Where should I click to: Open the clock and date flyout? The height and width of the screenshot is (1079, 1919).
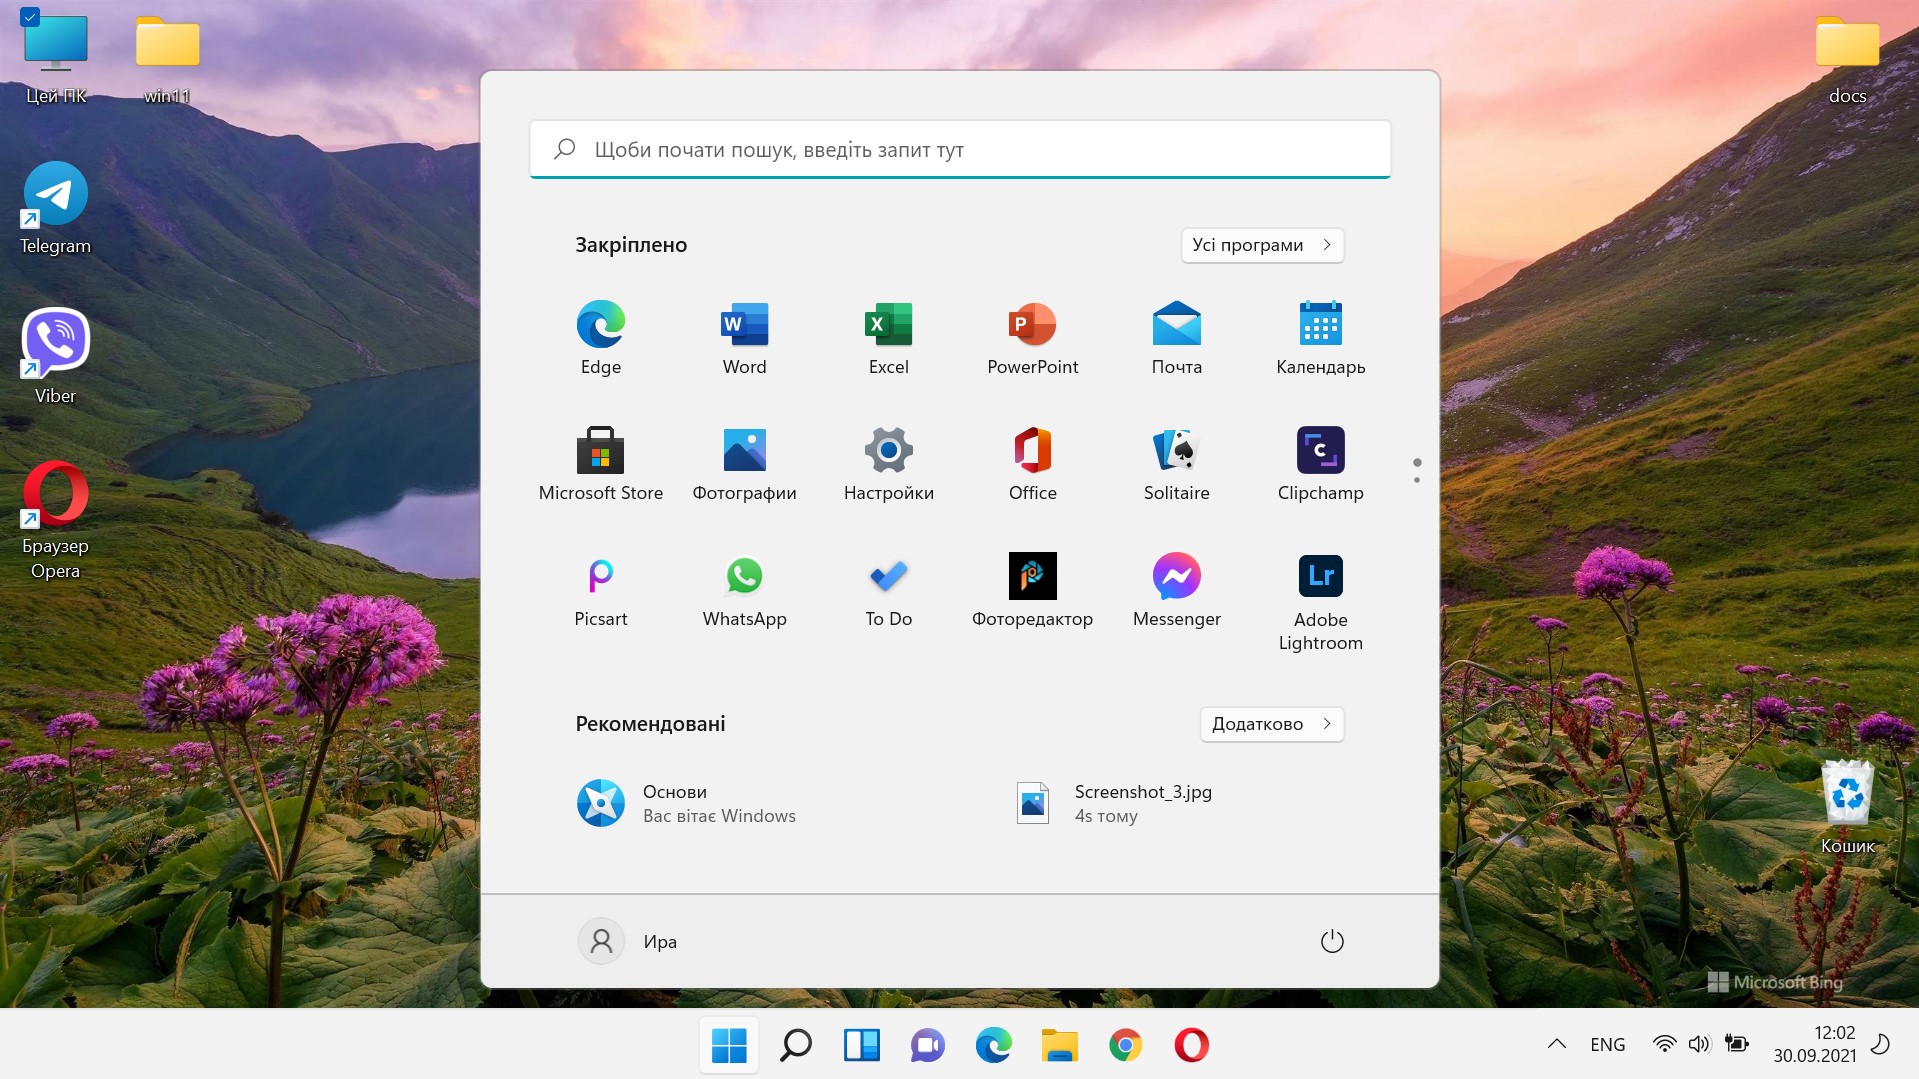(x=1814, y=1044)
